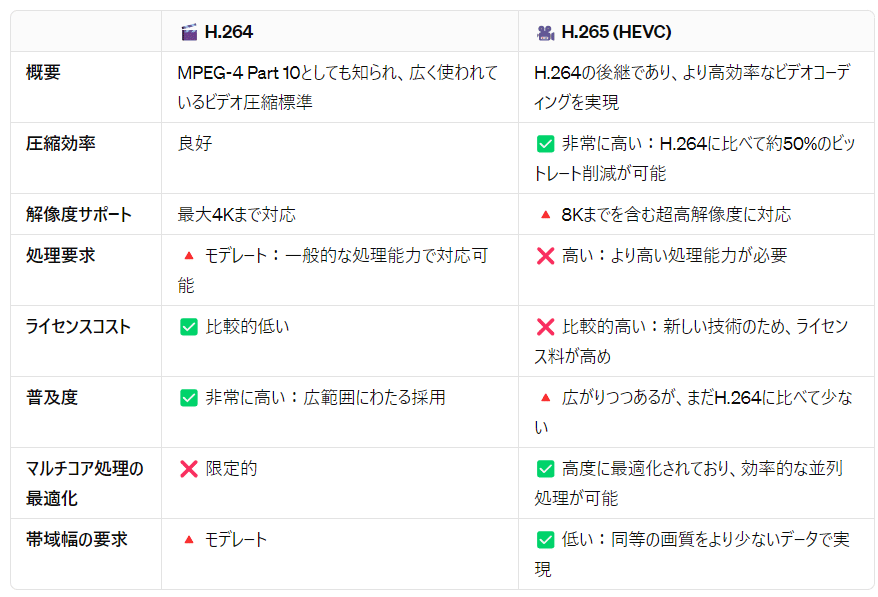Screen dimensions: 878x597
Task: Click the 概要 row label
Action: 44,73
